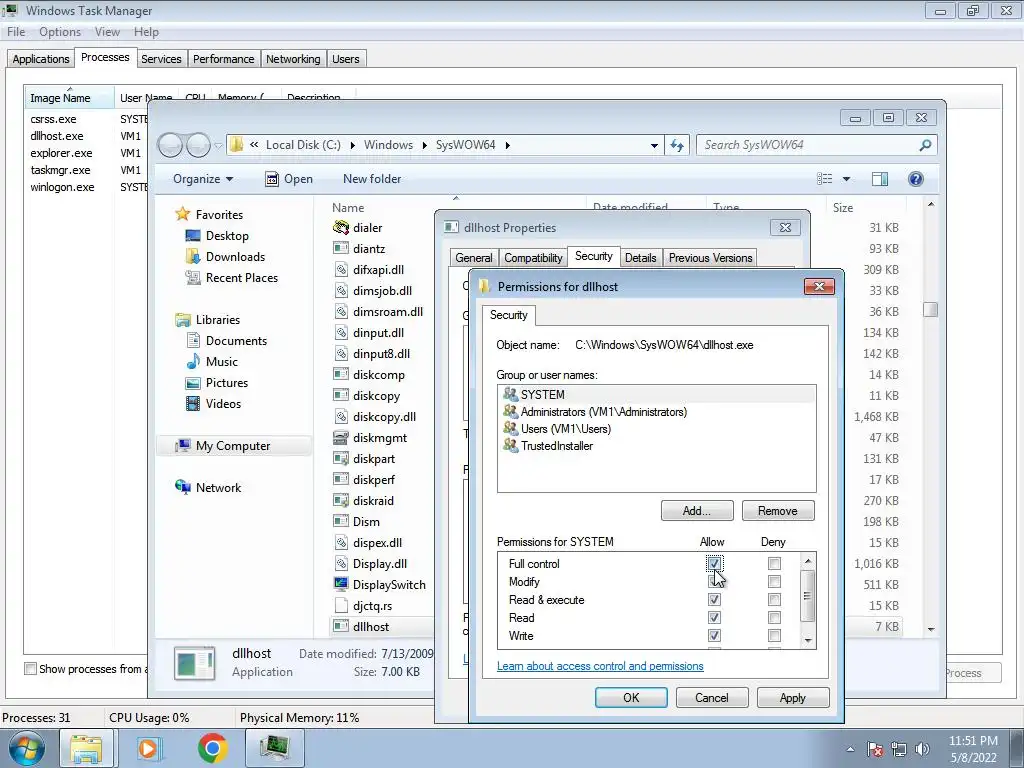Select the difxapi.dll file icon
This screenshot has width=1024, height=768.
click(341, 269)
